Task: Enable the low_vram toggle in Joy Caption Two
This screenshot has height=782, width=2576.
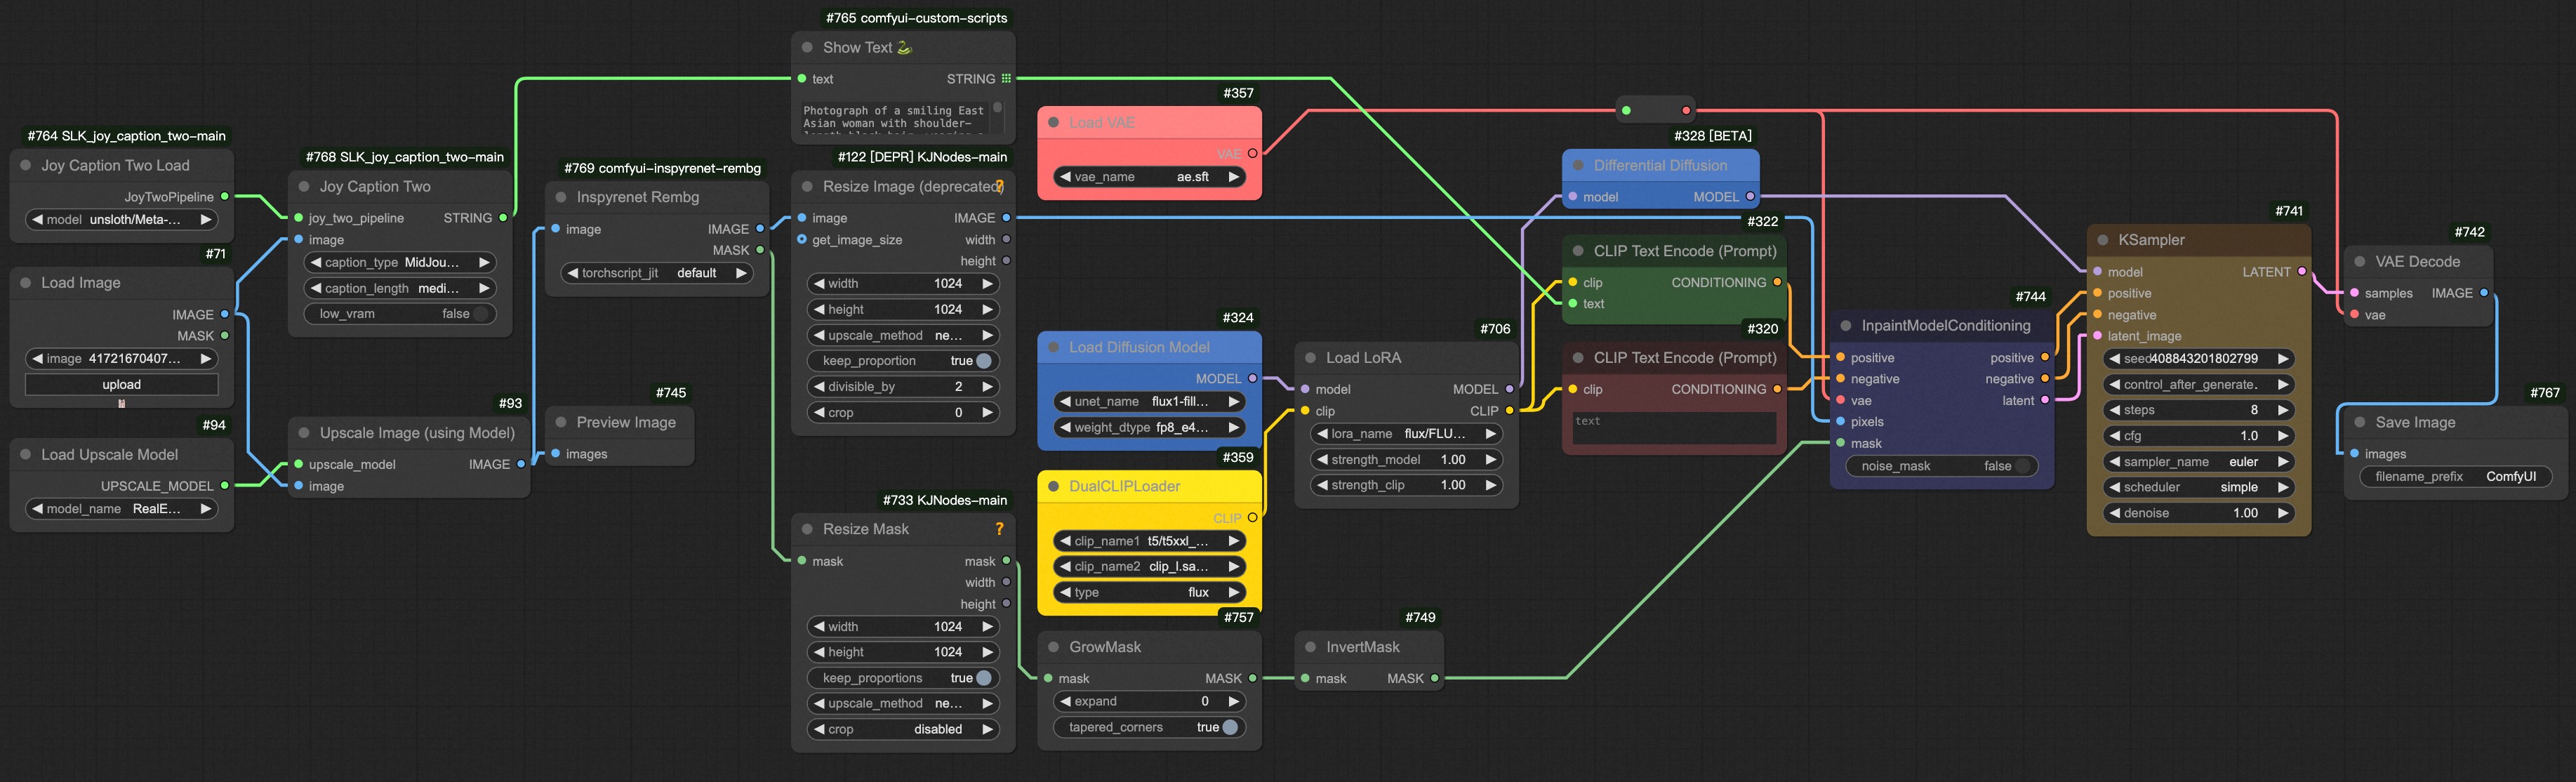Action: coord(481,314)
